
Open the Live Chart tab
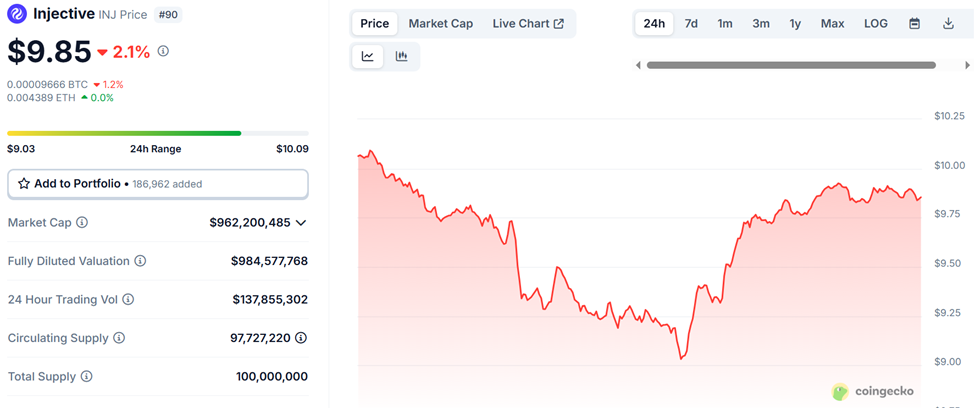pyautogui.click(x=528, y=24)
